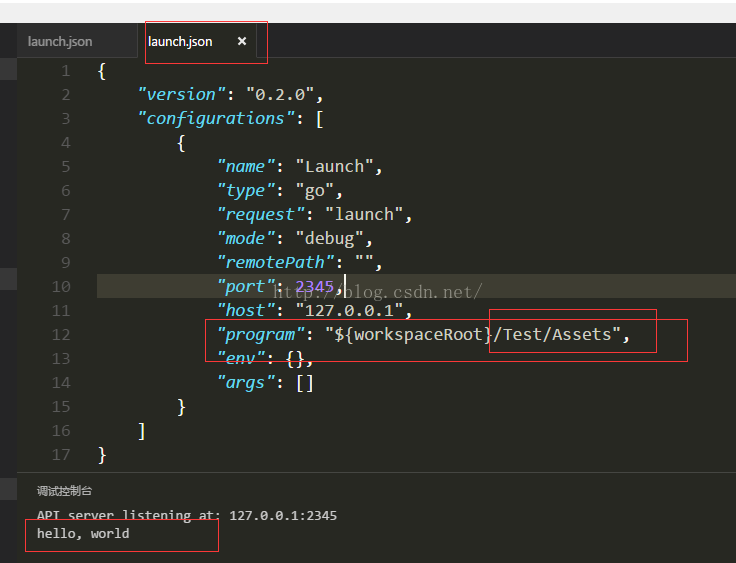Image resolution: width=736 pixels, height=563 pixels.
Task: Click the port number 2345
Action: [314, 287]
